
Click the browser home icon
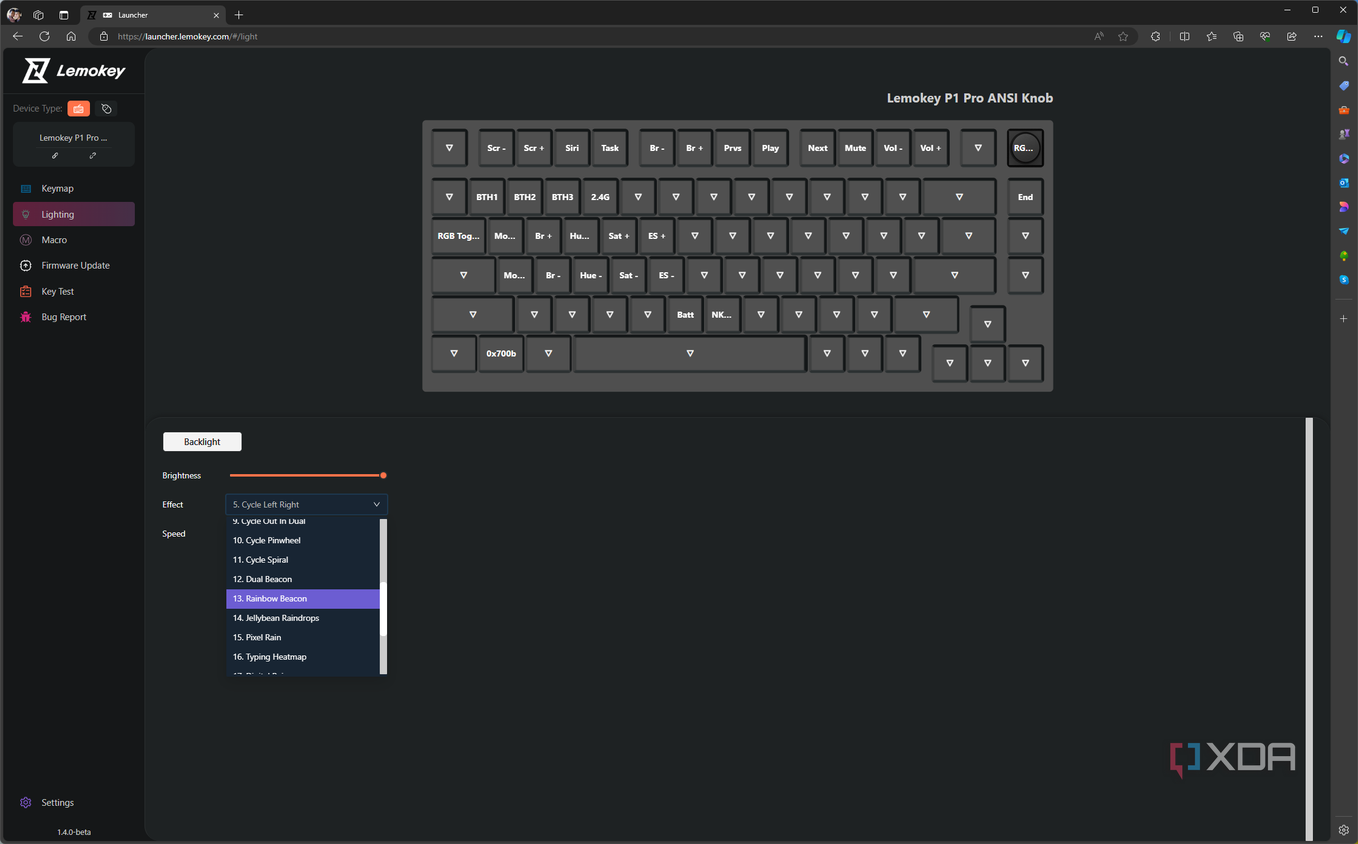71,36
